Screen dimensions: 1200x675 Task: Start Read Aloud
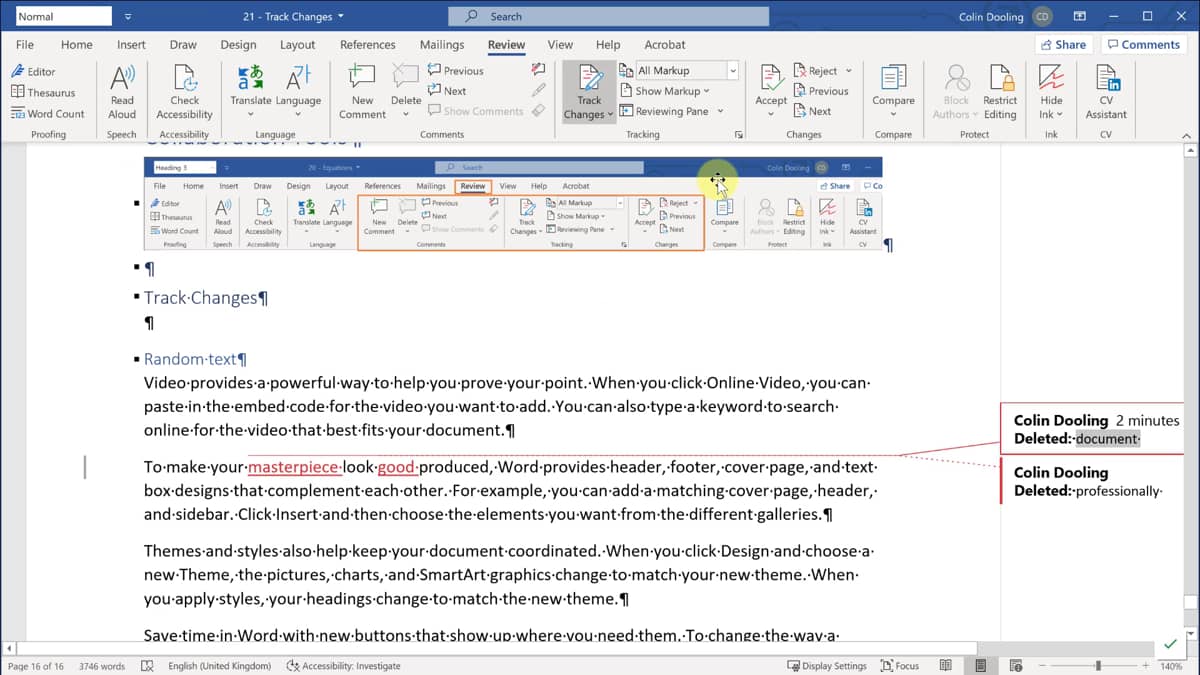[122, 92]
